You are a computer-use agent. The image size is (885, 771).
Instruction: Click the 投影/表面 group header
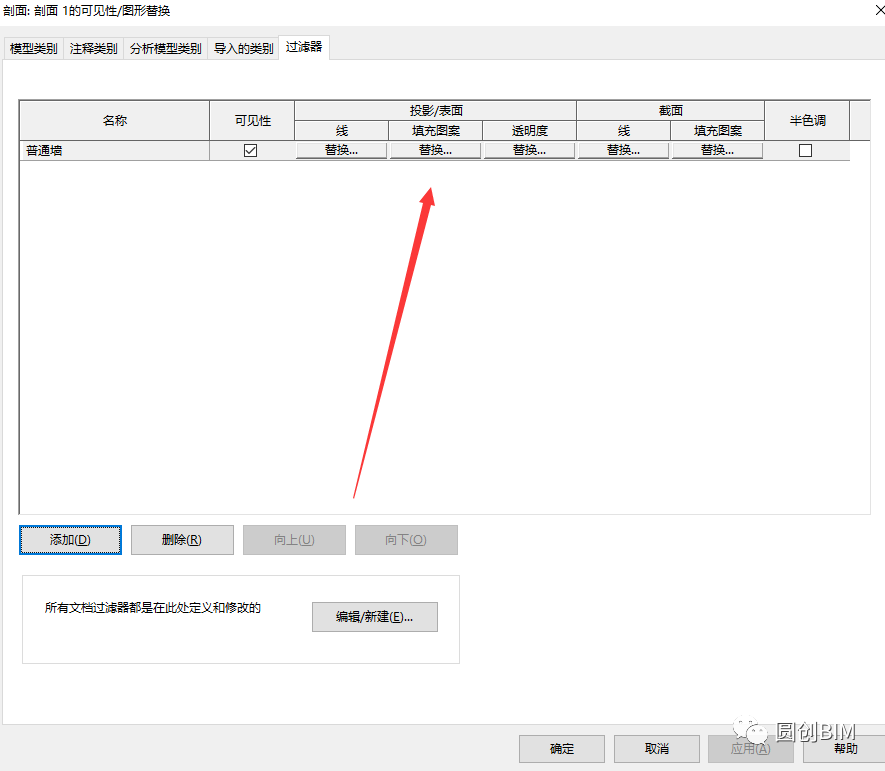[435, 111]
